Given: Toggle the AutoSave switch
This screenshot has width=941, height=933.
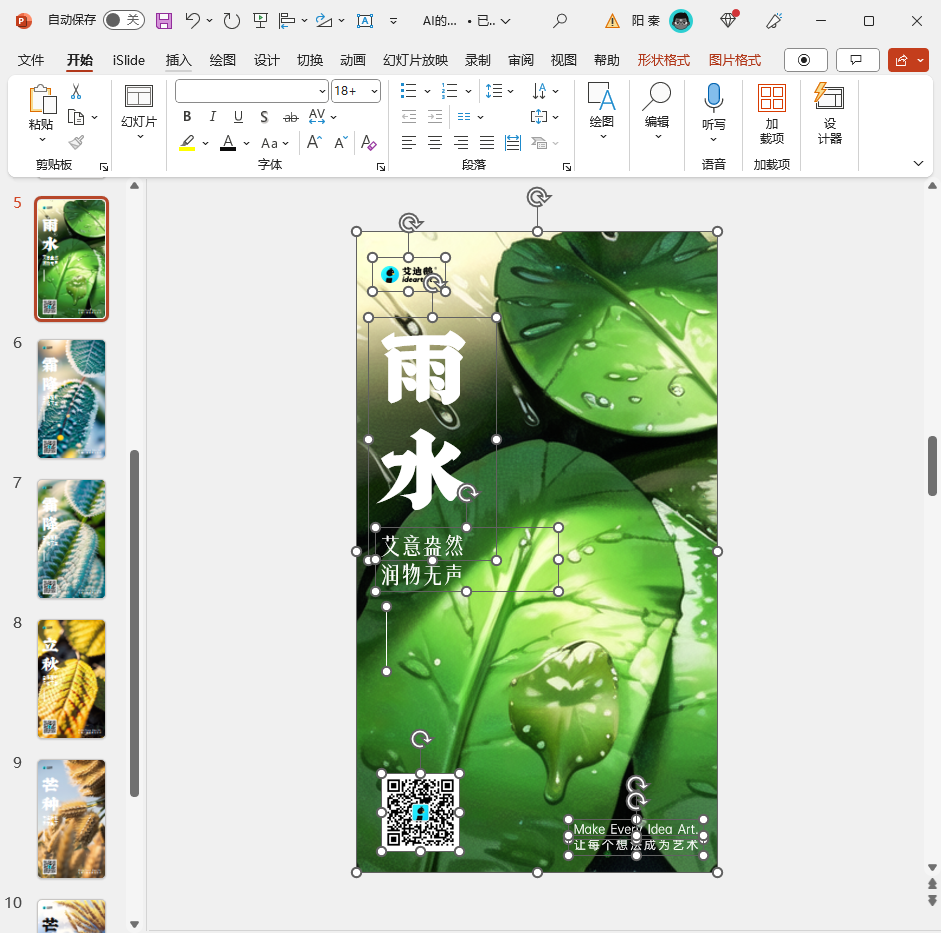Looking at the screenshot, I should pyautogui.click(x=123, y=20).
